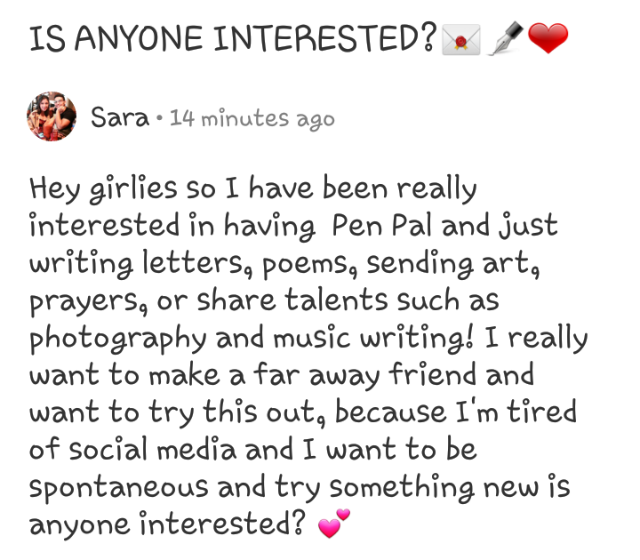This screenshot has height=560, width=640.
Task: Click the greeting Hey girlies
Action: 103,189
